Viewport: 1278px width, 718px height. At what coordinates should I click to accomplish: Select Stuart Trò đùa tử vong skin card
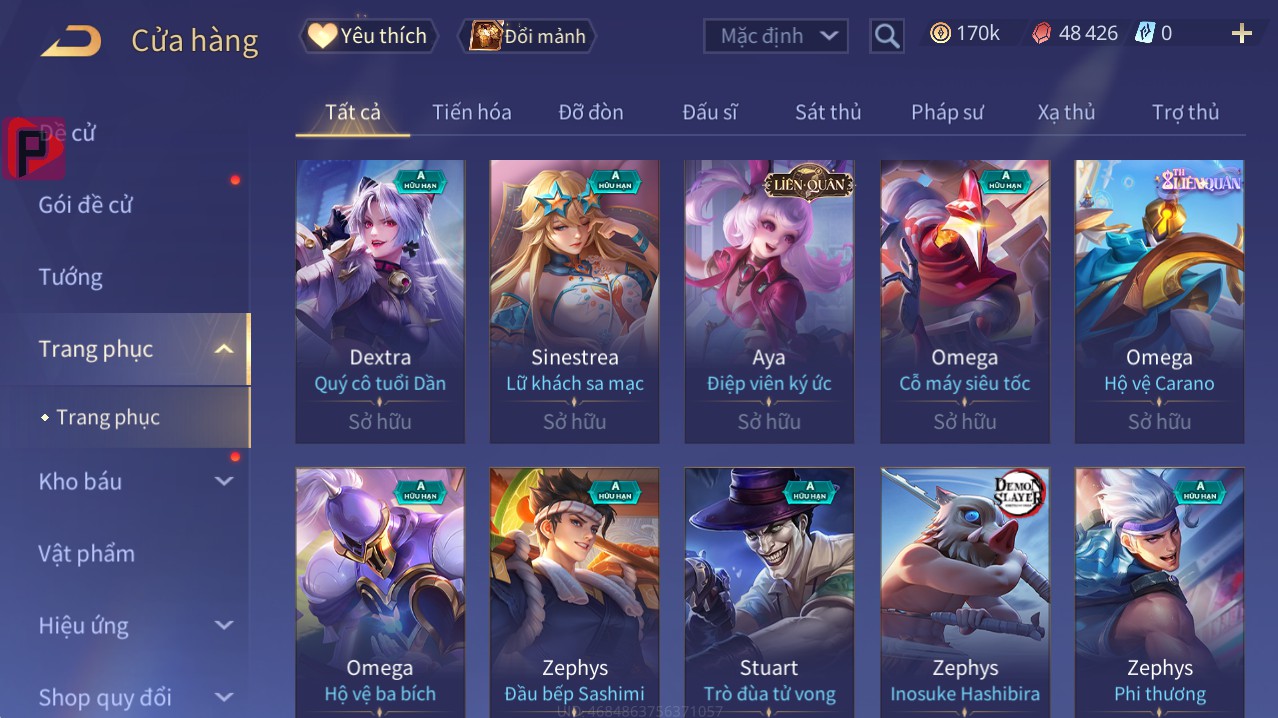[769, 590]
